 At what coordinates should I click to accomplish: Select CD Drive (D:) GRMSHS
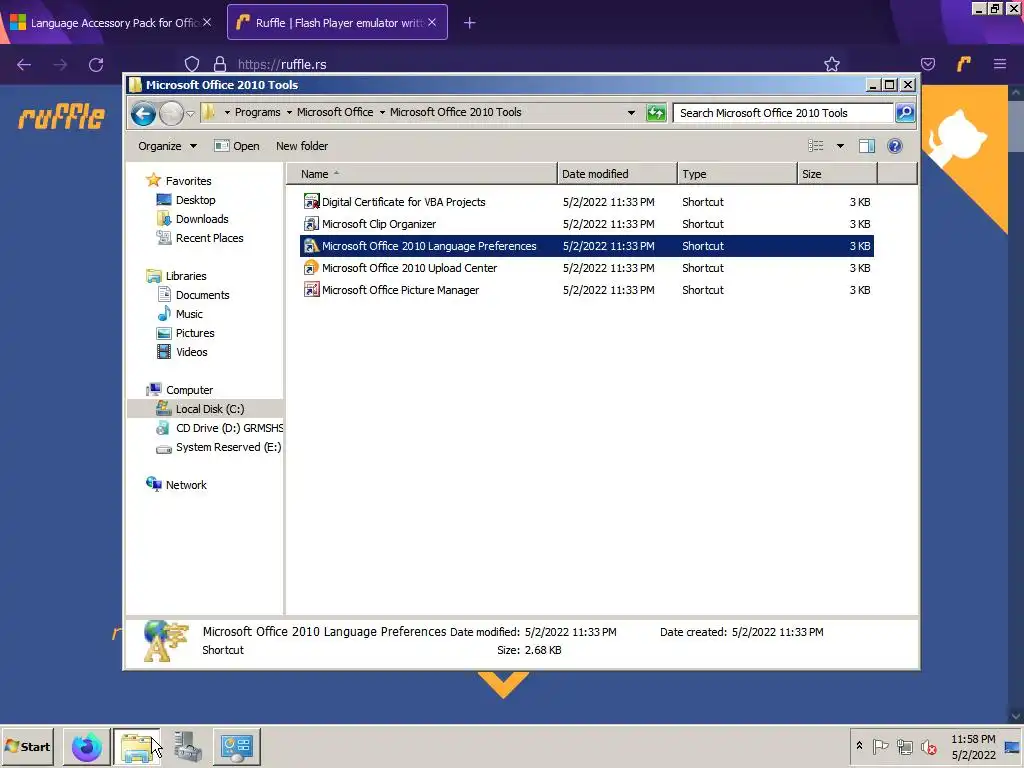click(229, 428)
